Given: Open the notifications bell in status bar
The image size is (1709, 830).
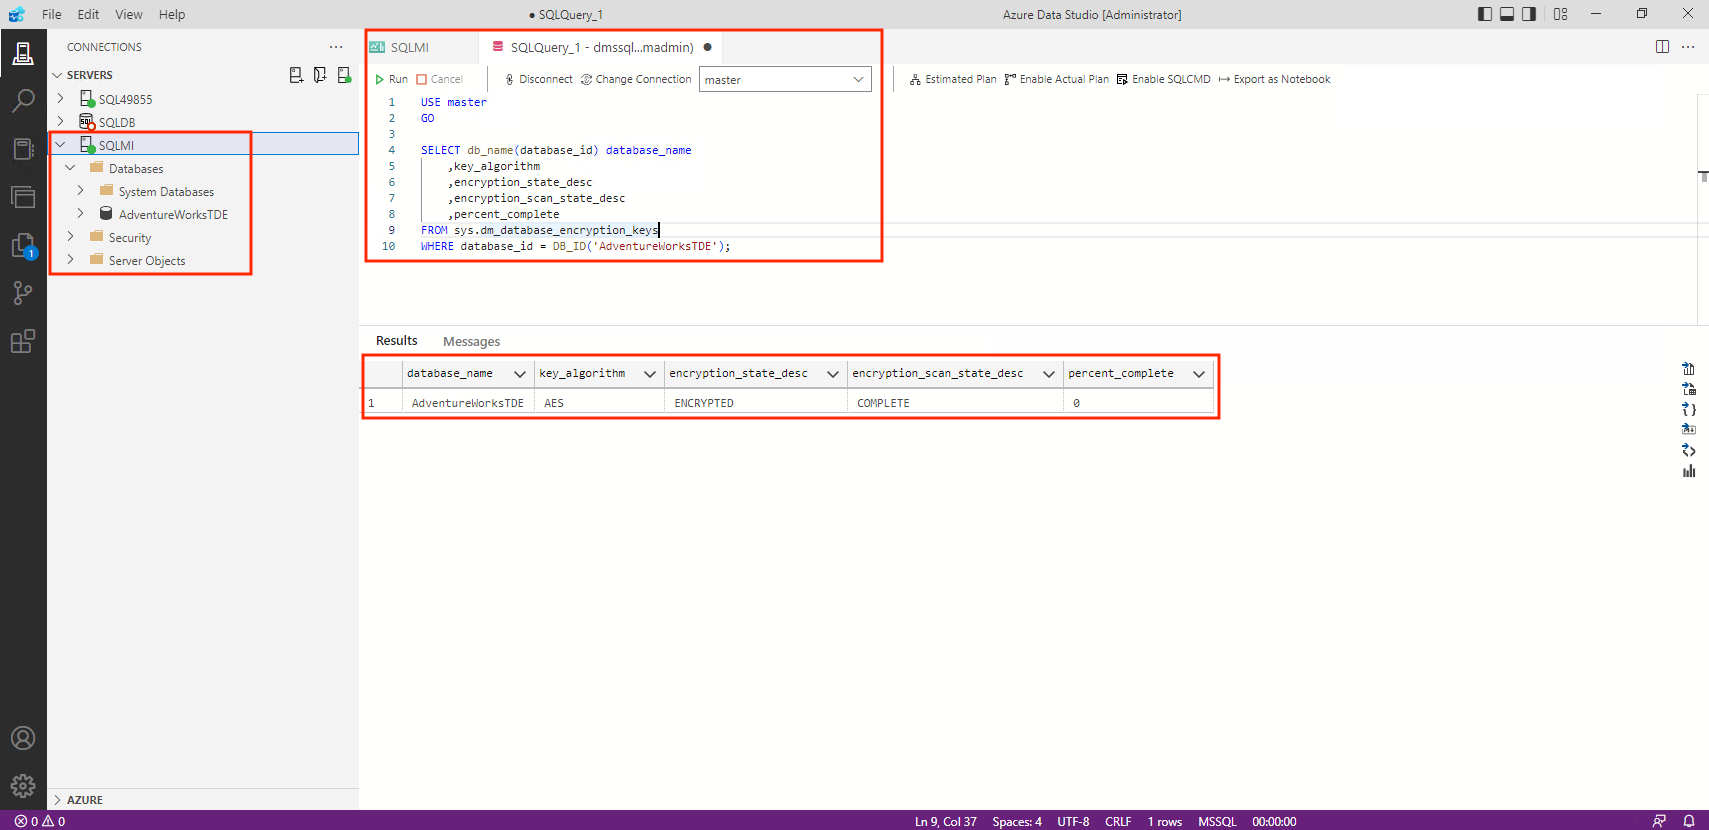Looking at the screenshot, I should (1689, 821).
